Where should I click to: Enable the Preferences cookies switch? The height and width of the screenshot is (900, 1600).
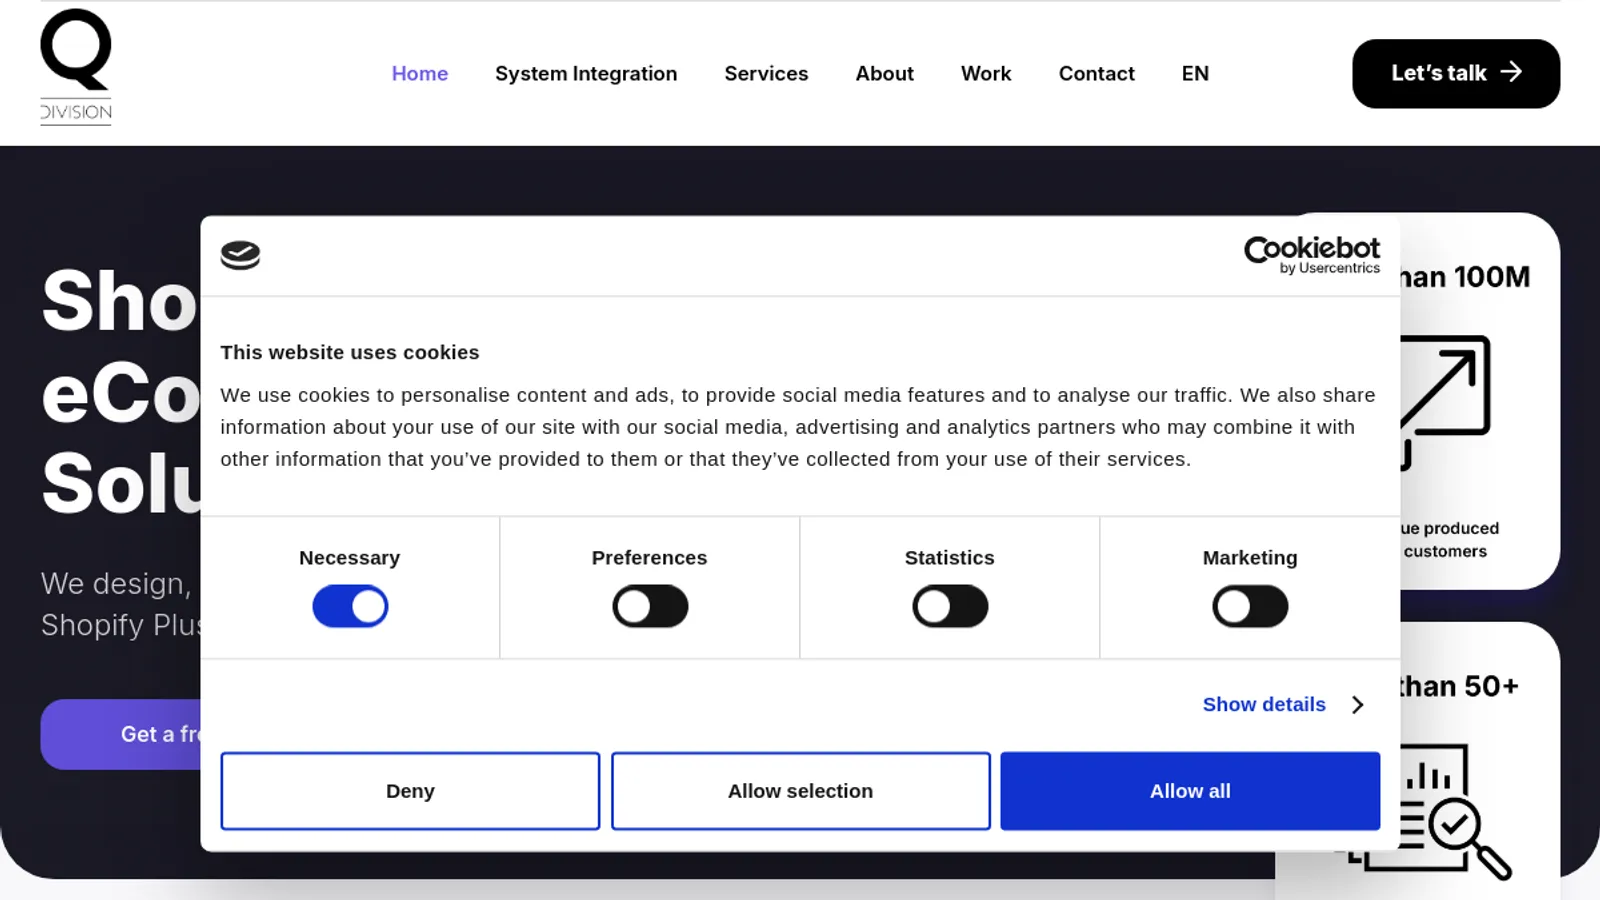(650, 607)
